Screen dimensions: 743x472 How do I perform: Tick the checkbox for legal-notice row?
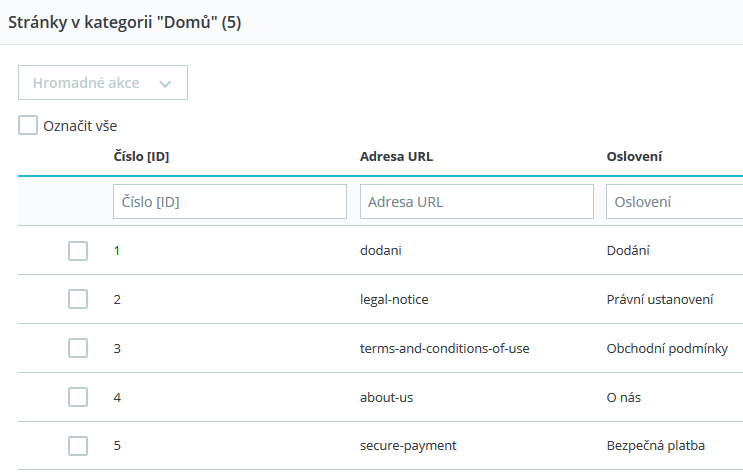click(78, 299)
